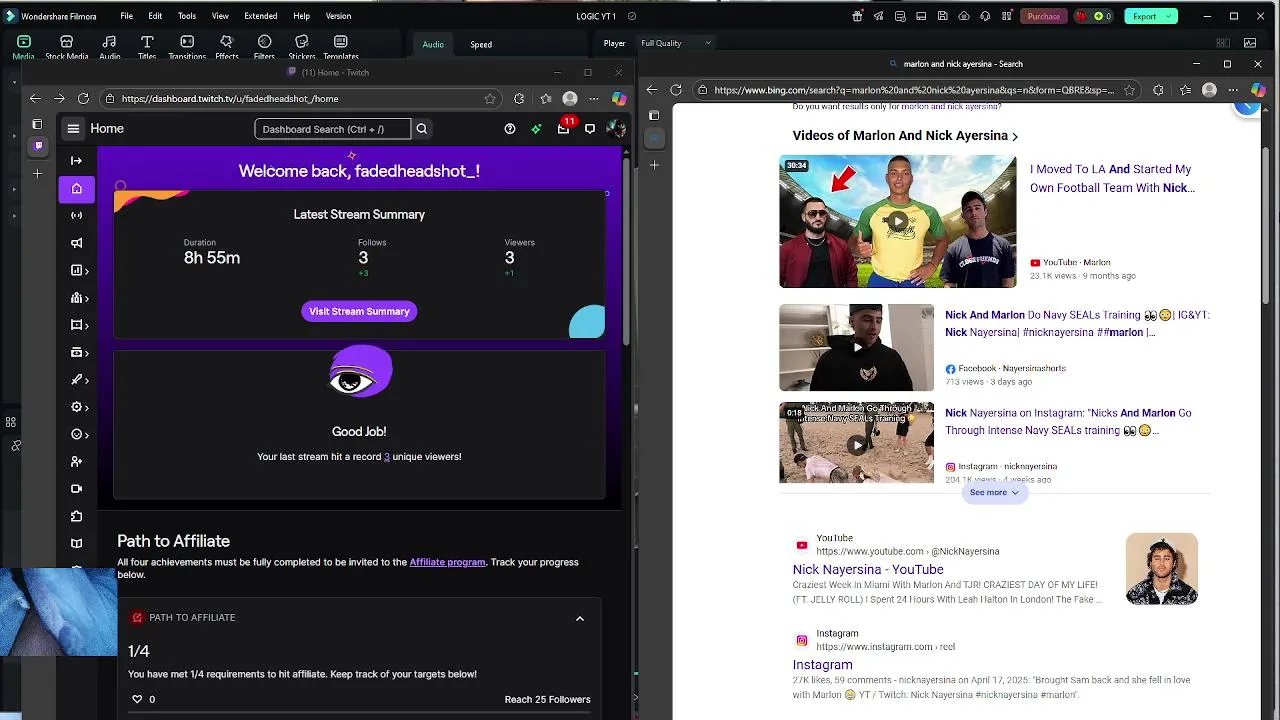Click the extensions puzzle icon in Twitch sidebar

76,516
